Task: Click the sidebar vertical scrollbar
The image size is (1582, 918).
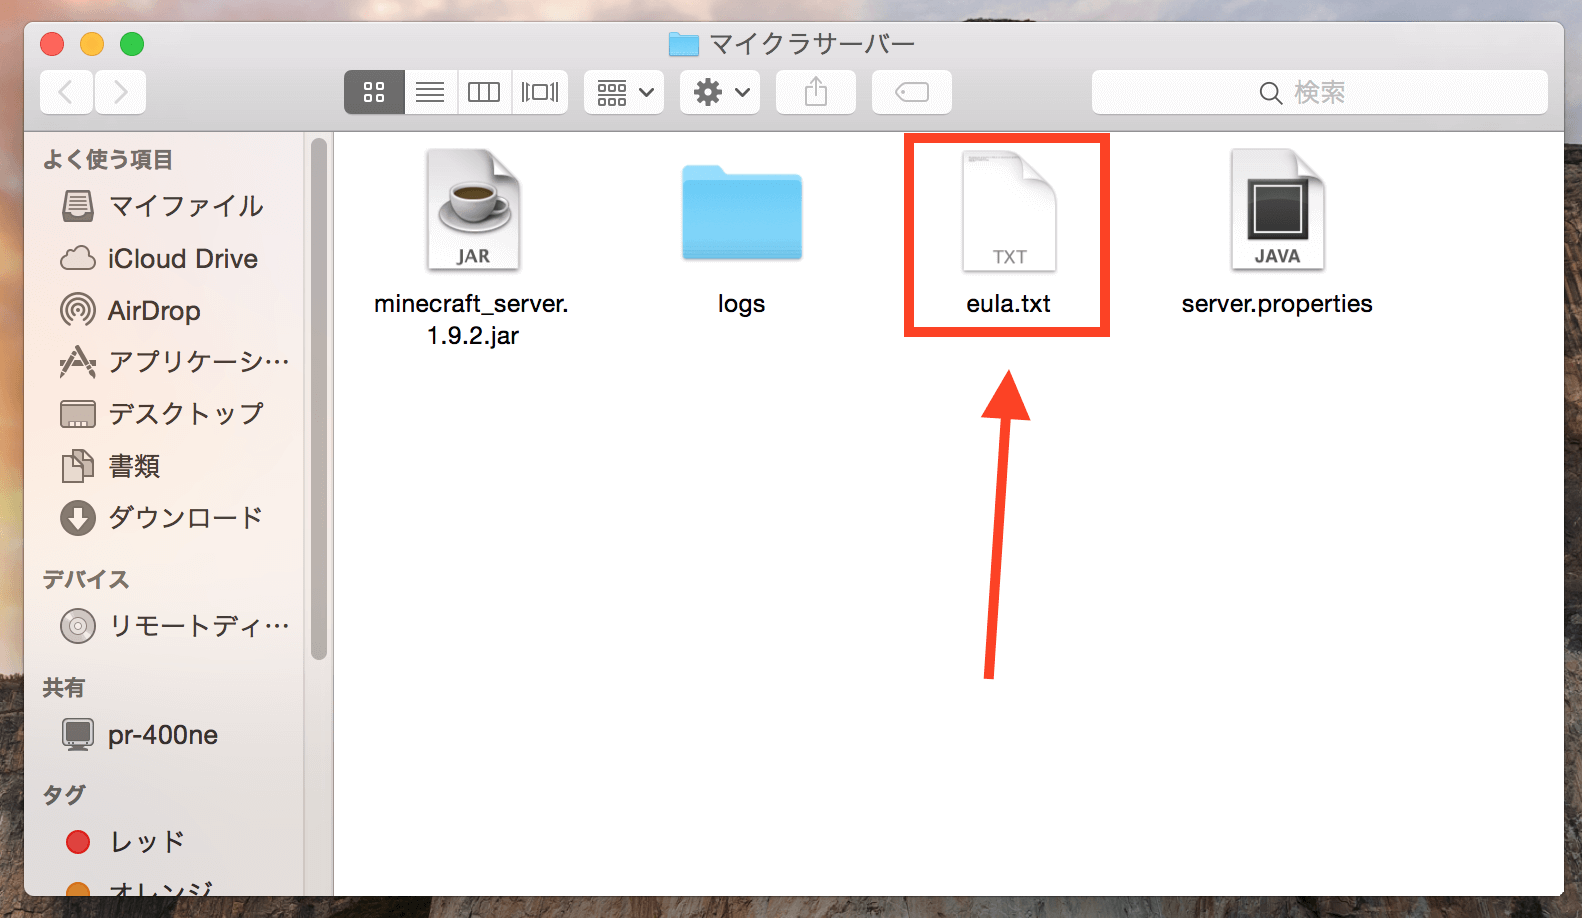Action: click(x=319, y=400)
